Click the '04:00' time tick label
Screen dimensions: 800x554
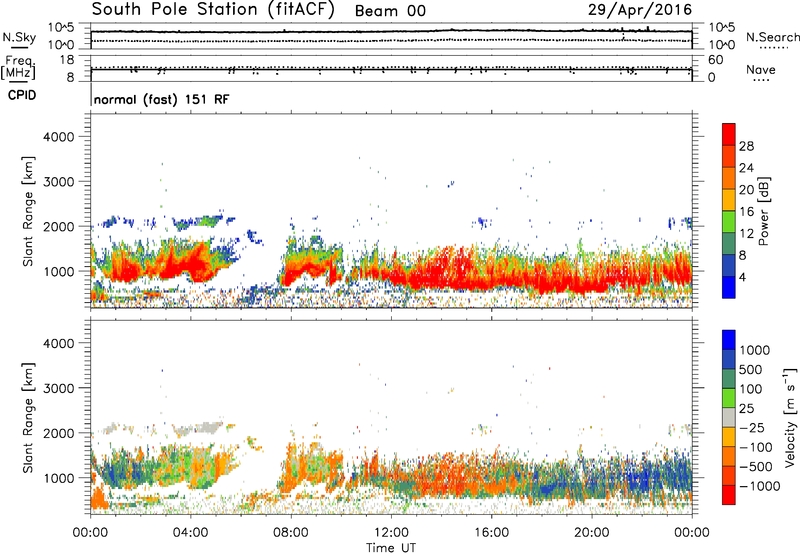pos(190,533)
